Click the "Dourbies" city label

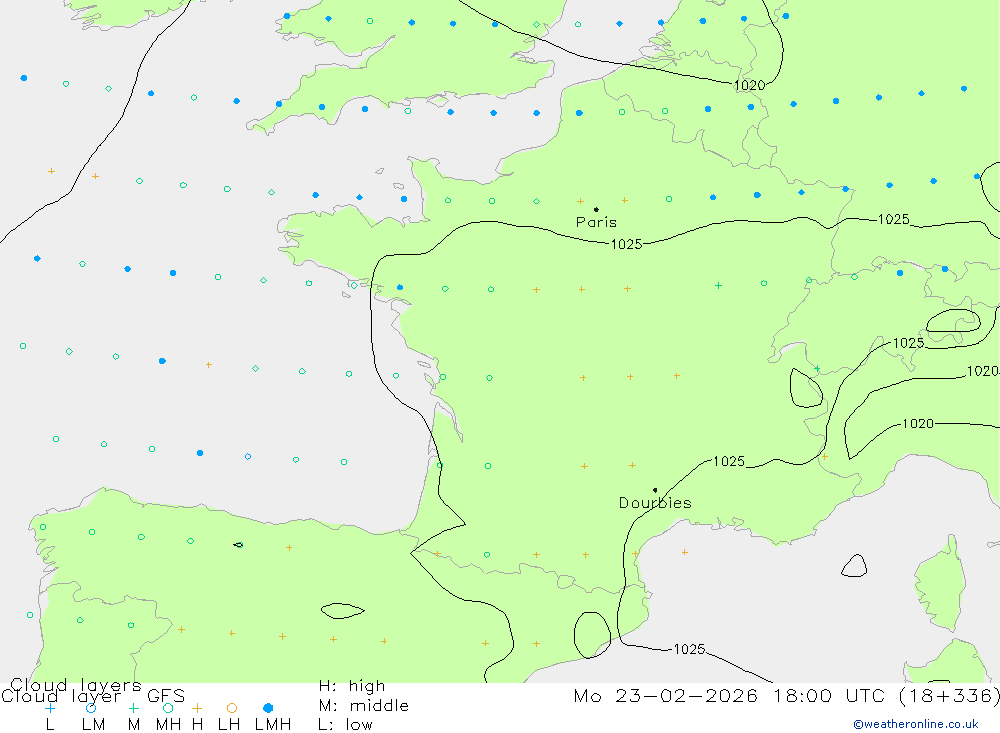point(655,503)
